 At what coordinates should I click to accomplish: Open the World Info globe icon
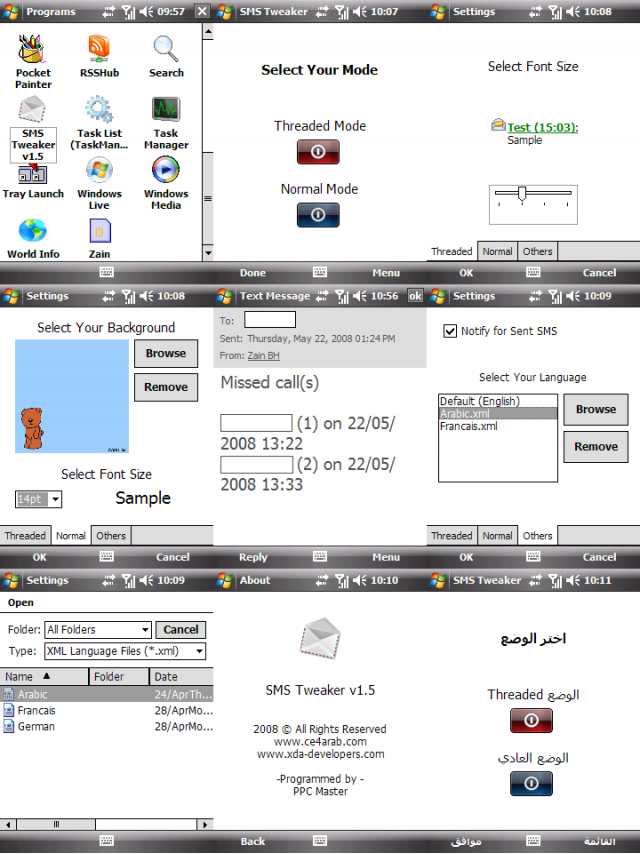33,230
